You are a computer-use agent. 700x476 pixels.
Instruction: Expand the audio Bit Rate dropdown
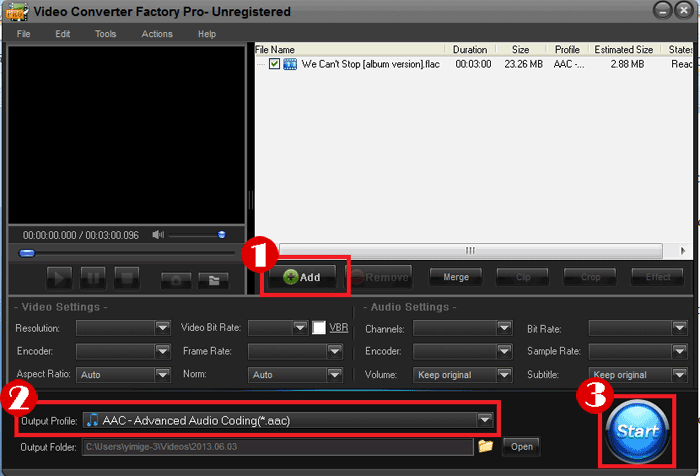679,328
